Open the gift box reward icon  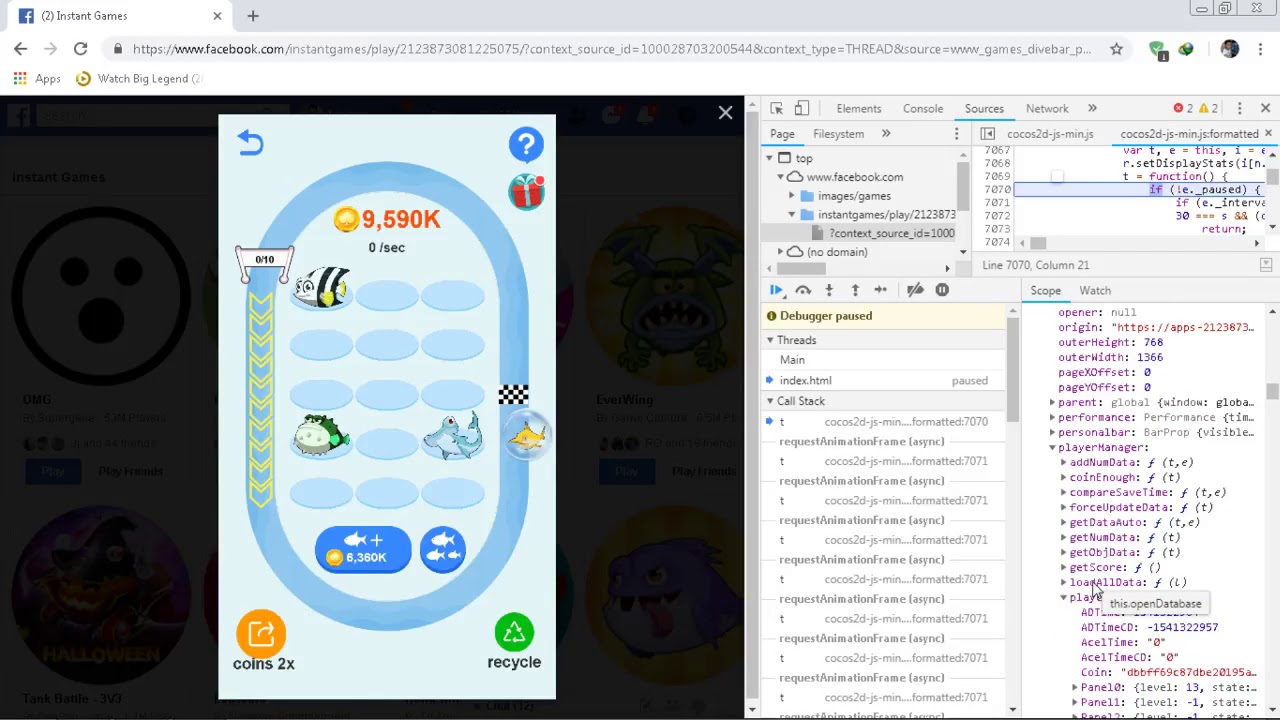(x=526, y=190)
